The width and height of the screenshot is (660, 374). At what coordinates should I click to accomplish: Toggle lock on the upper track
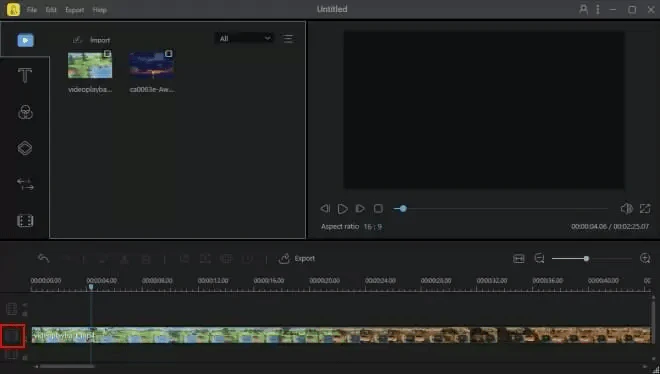pyautogui.click(x=25, y=314)
